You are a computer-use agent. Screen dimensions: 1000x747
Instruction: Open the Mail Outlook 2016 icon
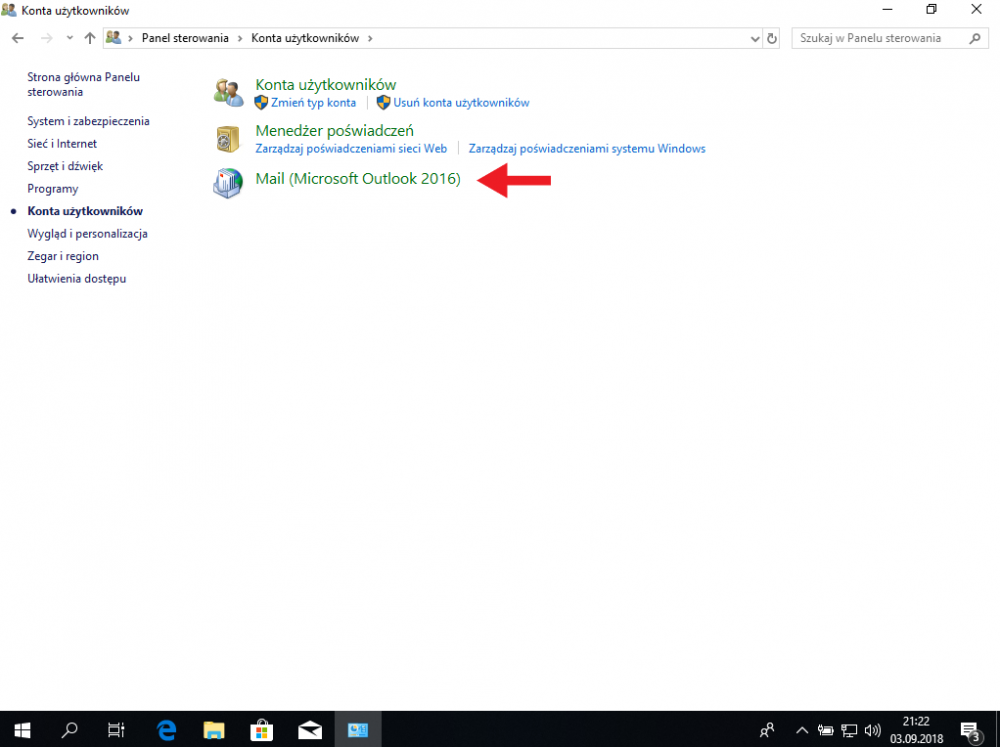228,183
